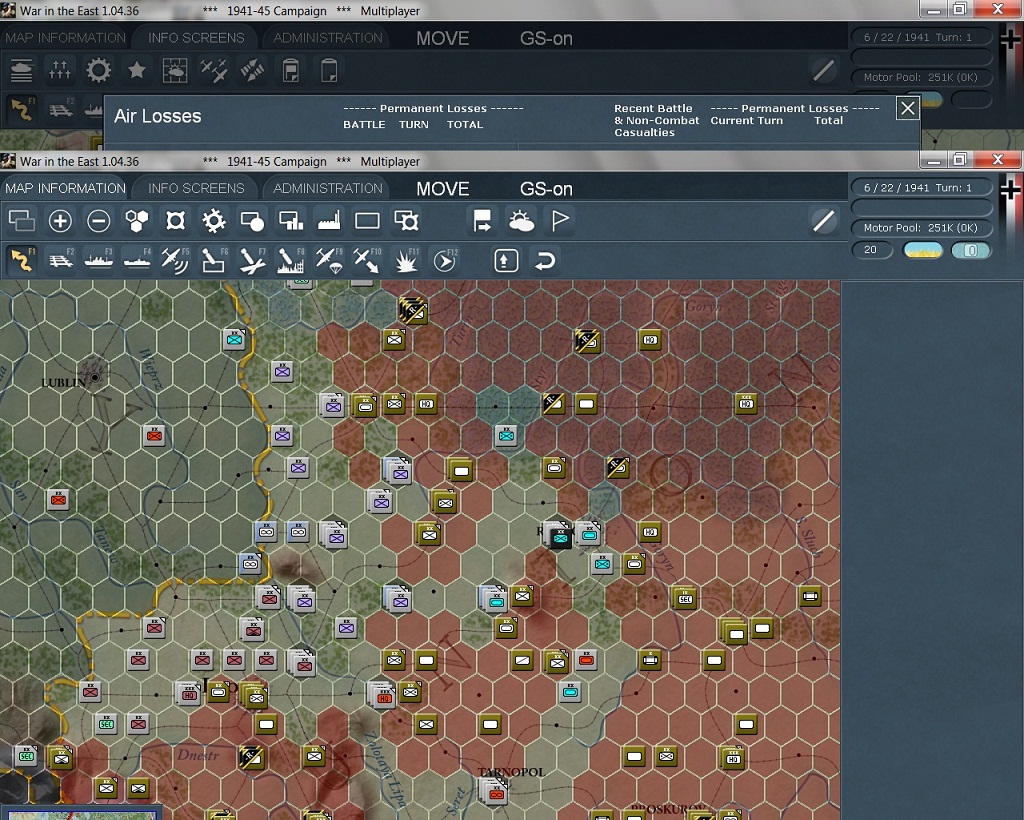Select the XXX HQ counter on the east map edge
The height and width of the screenshot is (820, 1024).
(x=746, y=403)
